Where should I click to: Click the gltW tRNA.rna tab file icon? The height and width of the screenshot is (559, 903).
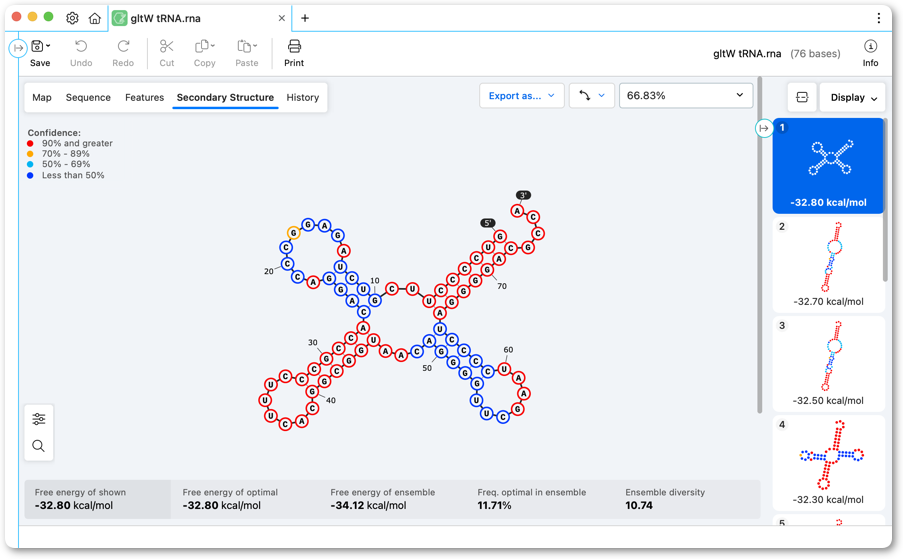click(119, 18)
